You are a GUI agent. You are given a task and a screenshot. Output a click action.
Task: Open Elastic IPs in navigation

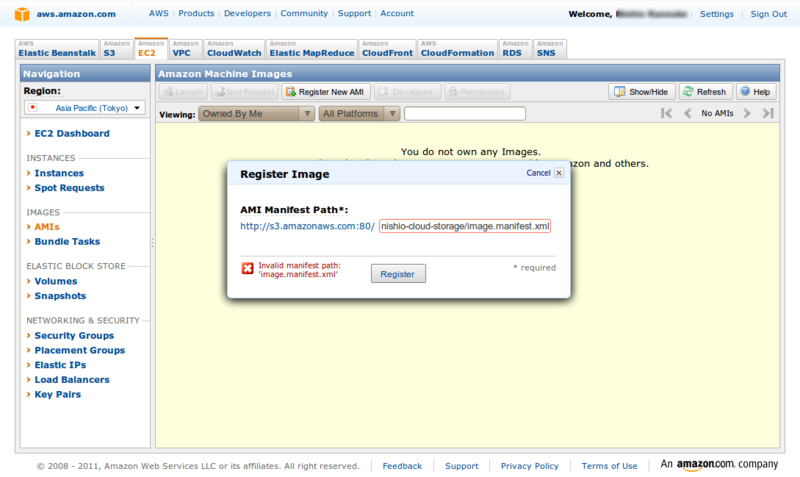(60, 365)
